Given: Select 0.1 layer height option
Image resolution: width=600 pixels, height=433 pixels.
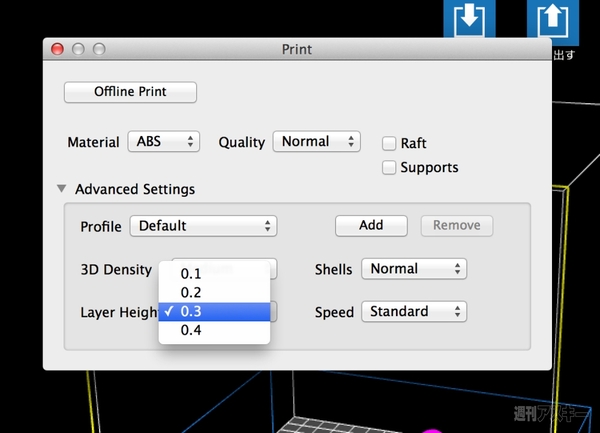Looking at the screenshot, I should pyautogui.click(x=191, y=273).
